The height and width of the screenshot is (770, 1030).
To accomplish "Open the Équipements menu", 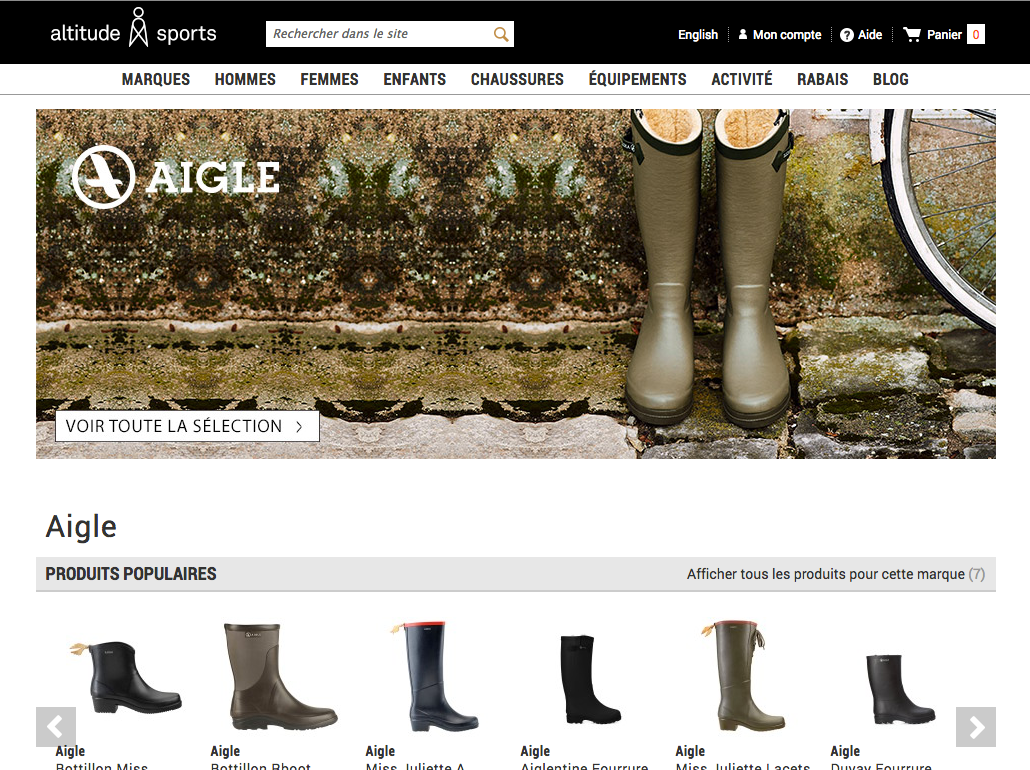I will (637, 79).
